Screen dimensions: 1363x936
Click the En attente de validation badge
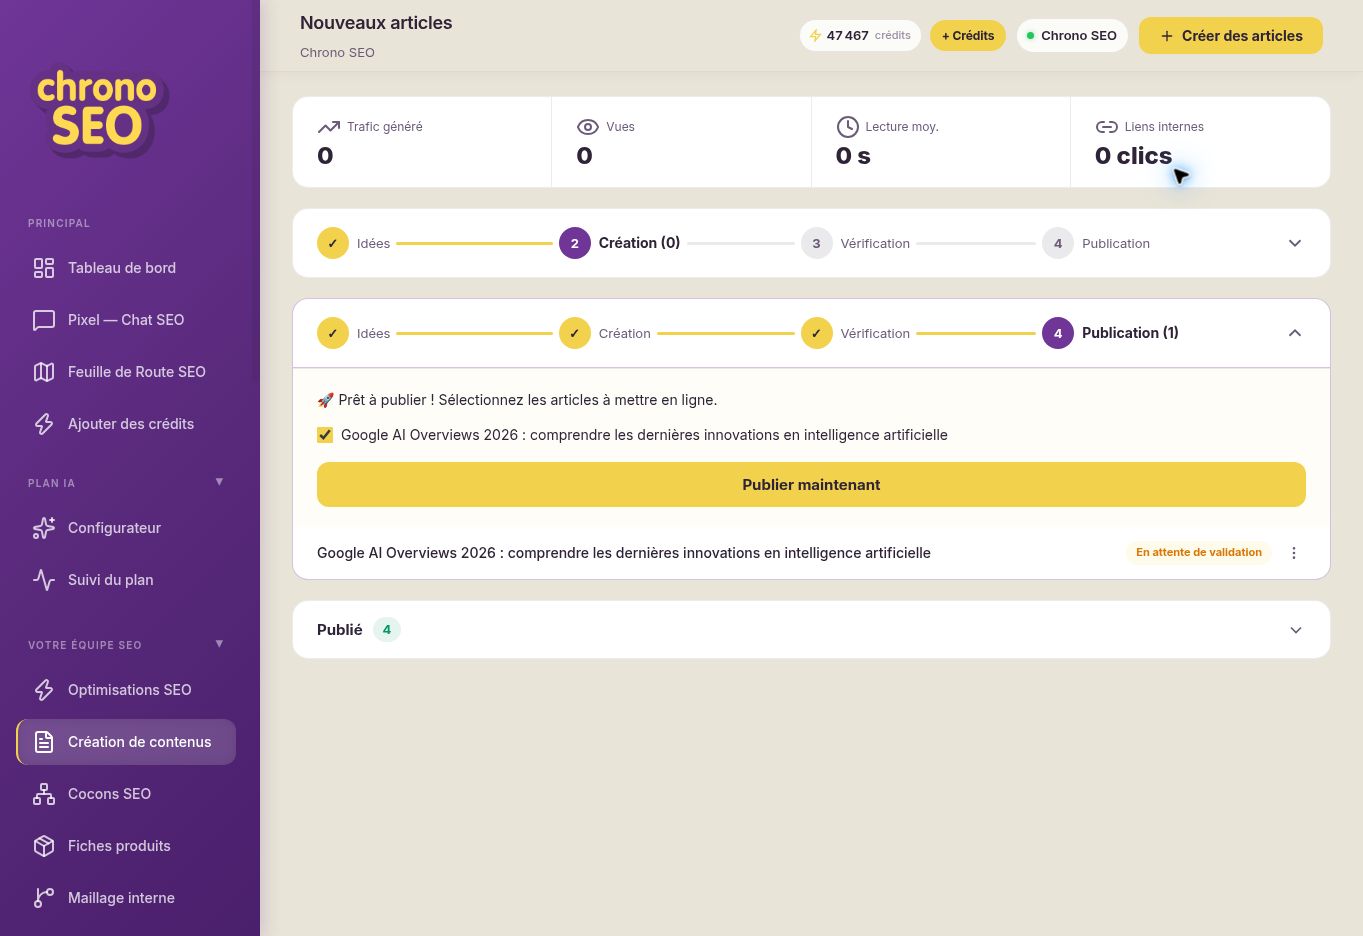click(1199, 553)
